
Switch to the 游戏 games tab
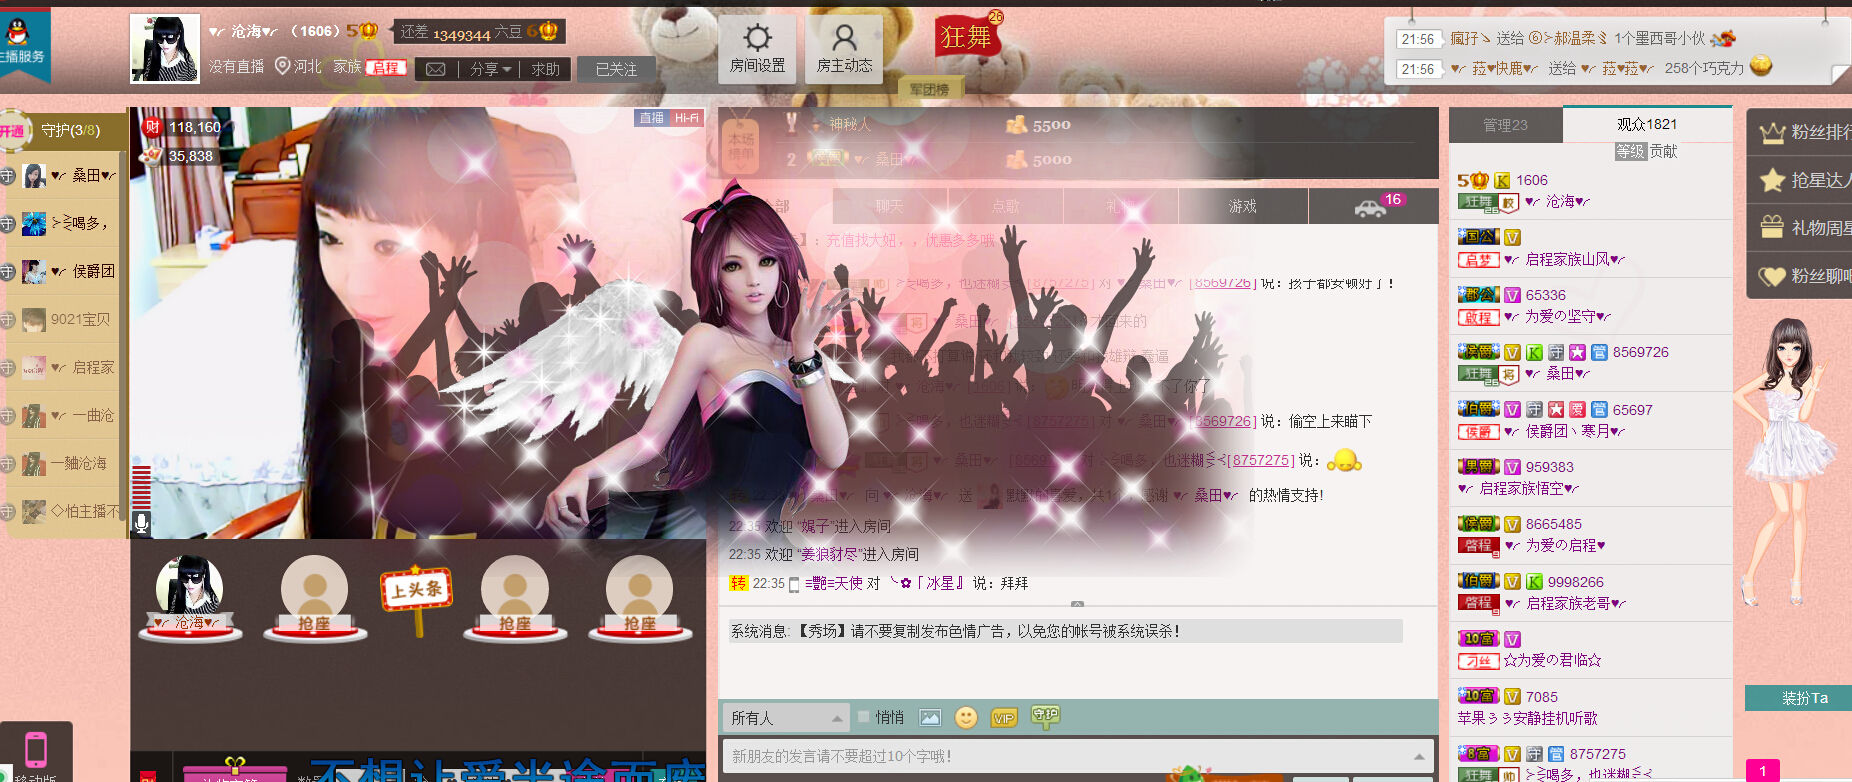click(1243, 206)
